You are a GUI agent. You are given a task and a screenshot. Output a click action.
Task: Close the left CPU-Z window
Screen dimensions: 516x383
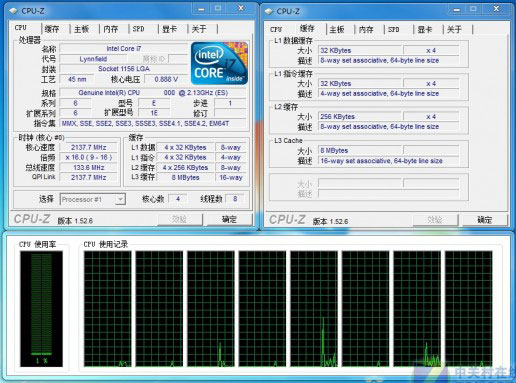pos(241,9)
